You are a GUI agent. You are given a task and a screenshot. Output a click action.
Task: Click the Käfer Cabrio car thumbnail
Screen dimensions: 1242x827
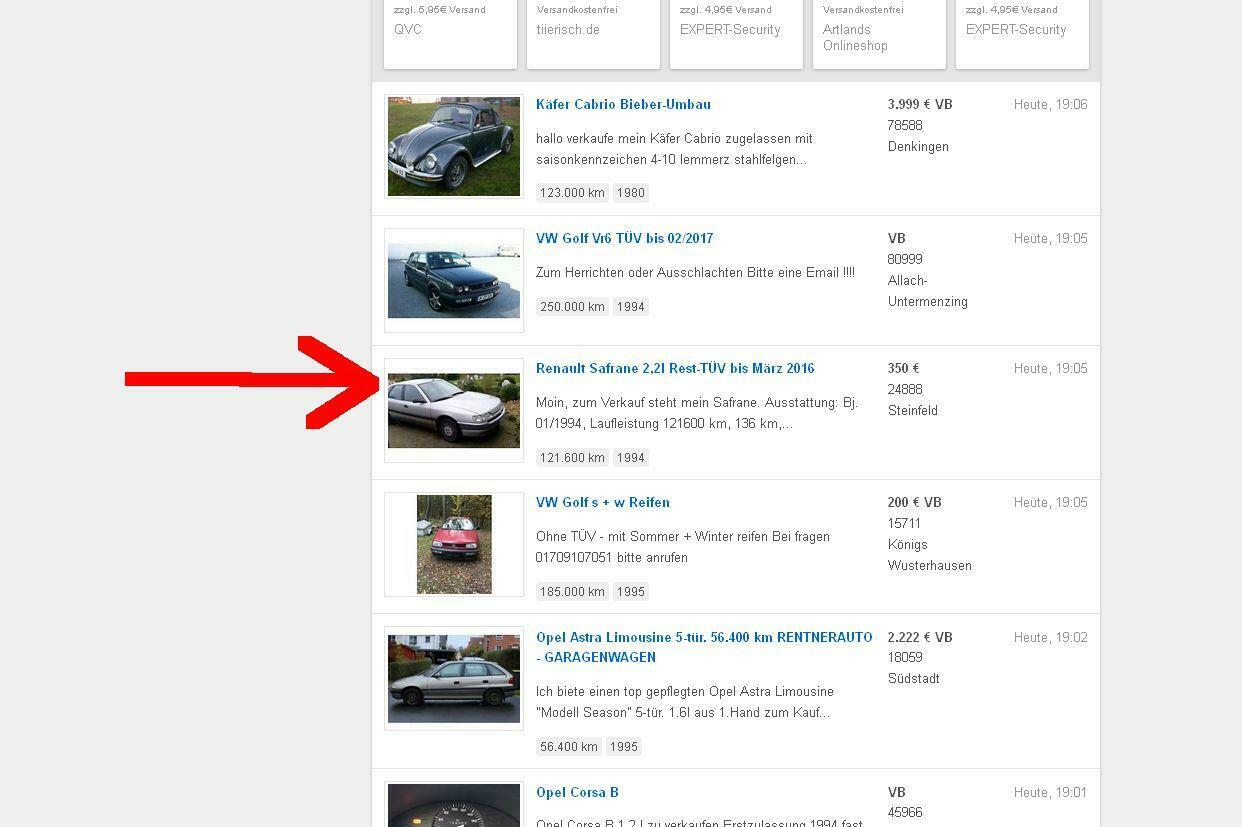[454, 147]
